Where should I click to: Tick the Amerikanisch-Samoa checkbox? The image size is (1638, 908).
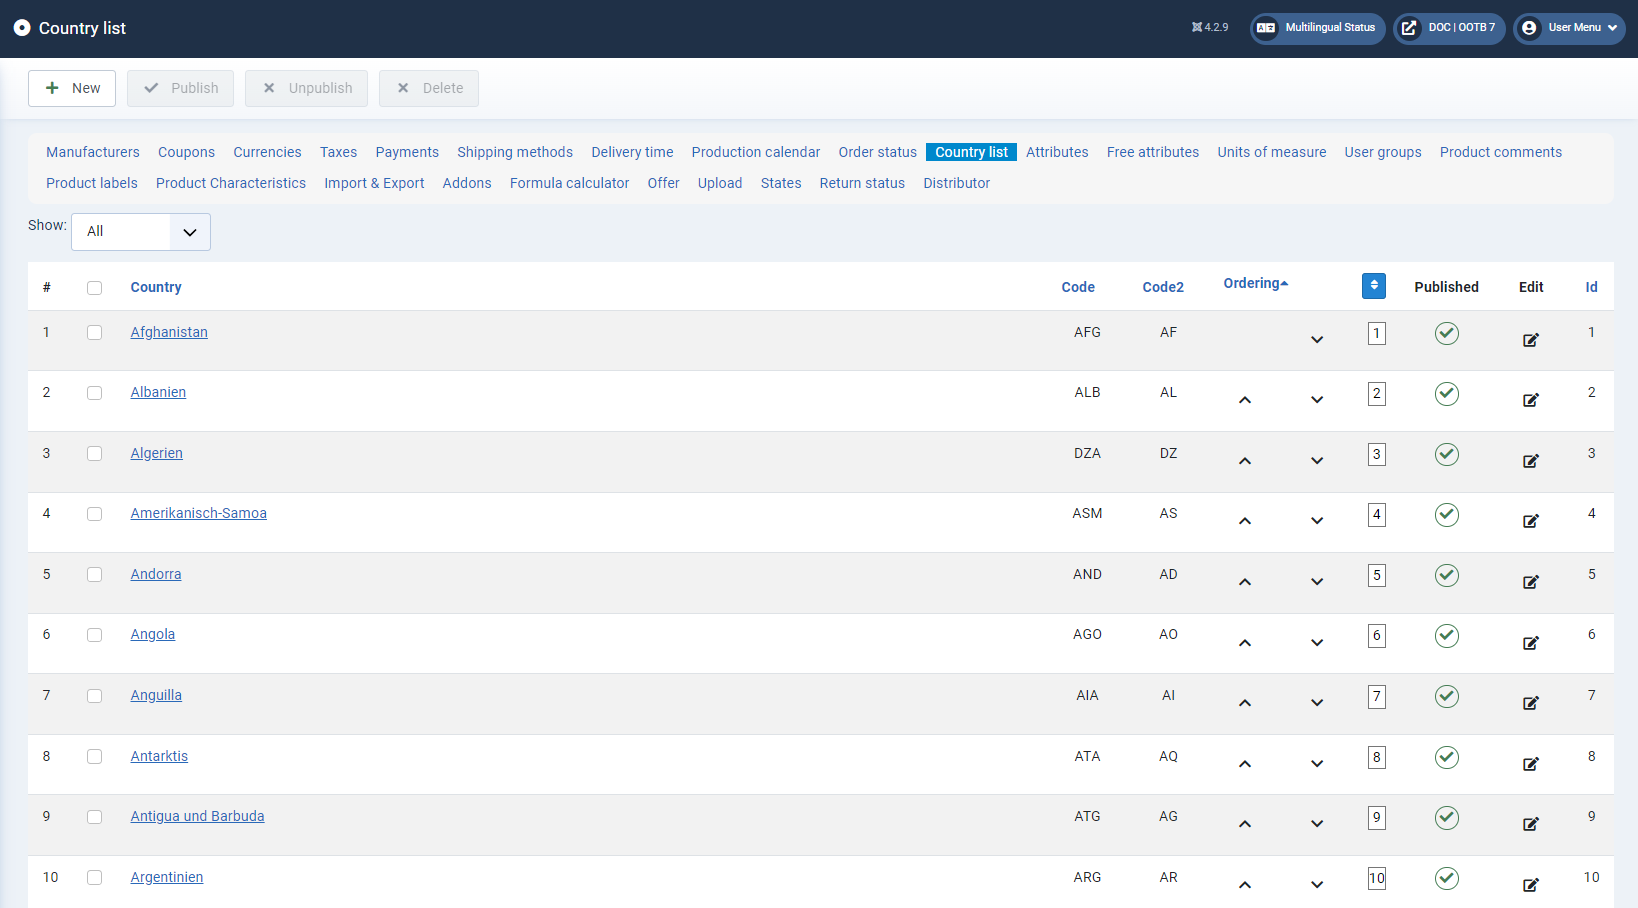click(94, 514)
